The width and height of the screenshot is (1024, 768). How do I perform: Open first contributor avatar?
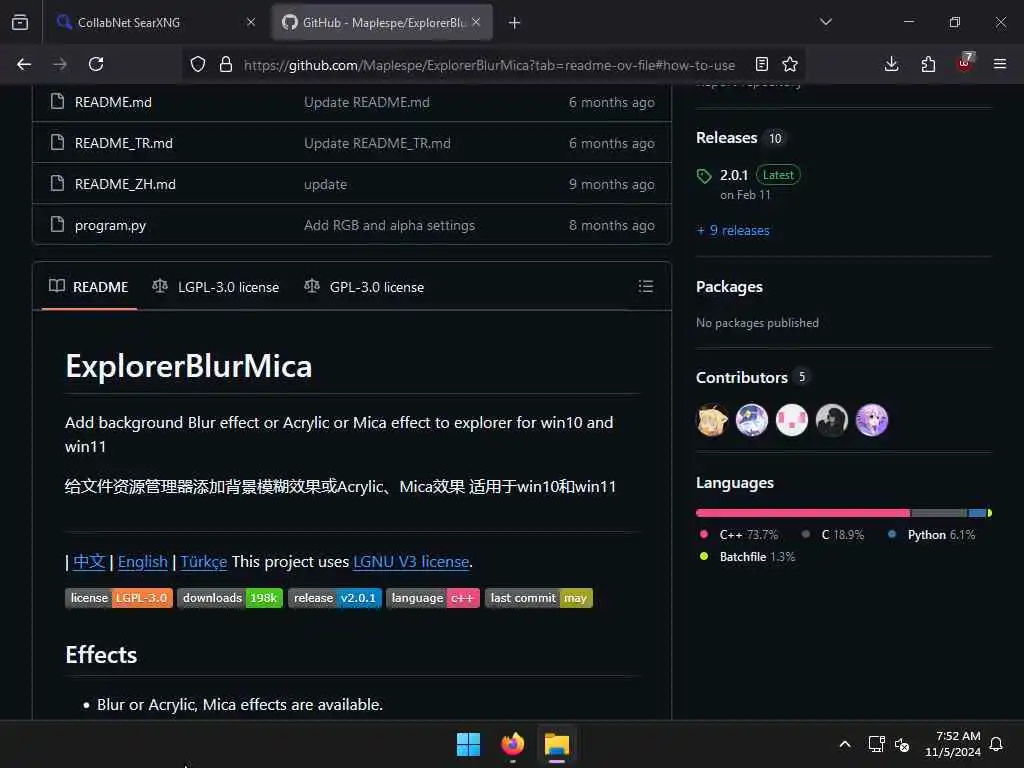712,420
